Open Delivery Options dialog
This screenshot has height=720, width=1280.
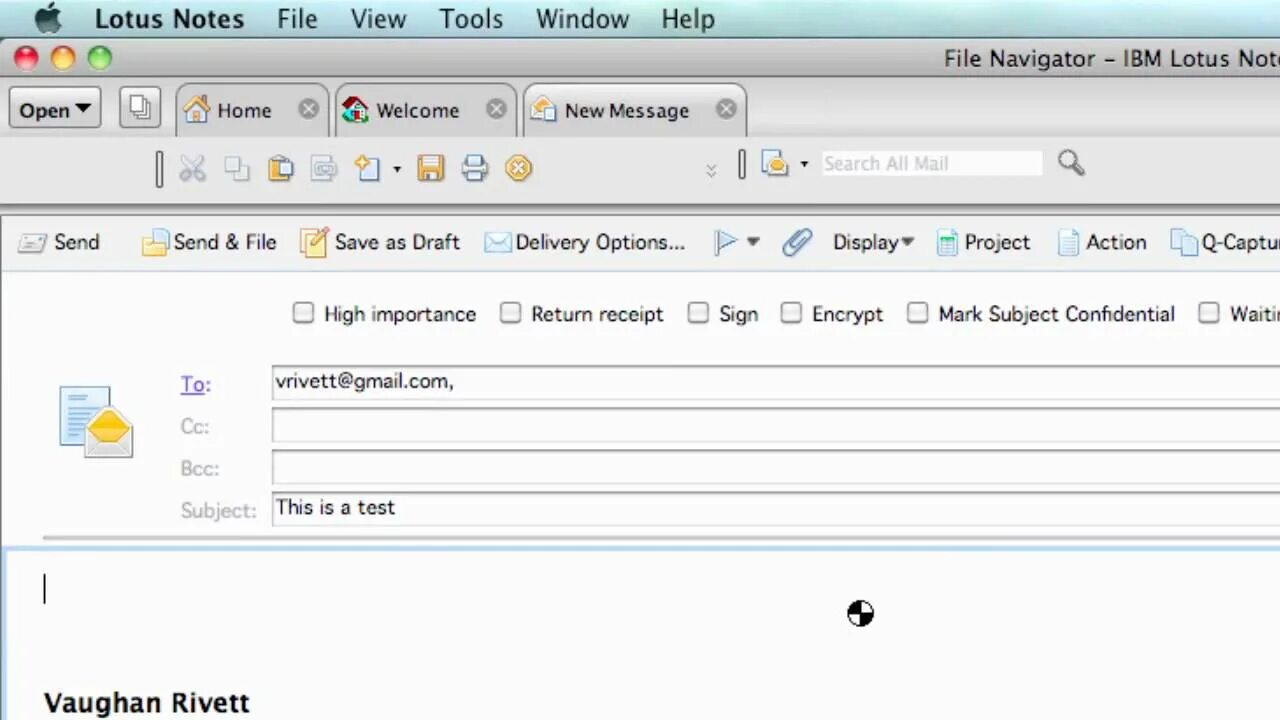click(585, 242)
